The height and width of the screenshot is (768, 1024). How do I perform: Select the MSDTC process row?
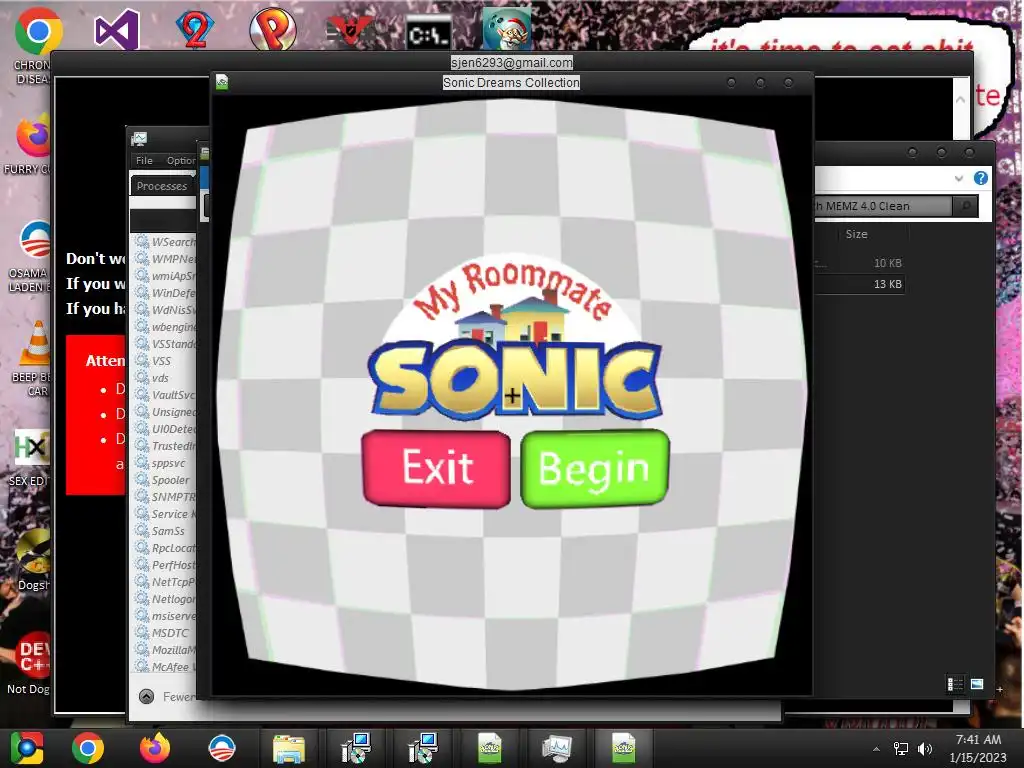pos(165,633)
